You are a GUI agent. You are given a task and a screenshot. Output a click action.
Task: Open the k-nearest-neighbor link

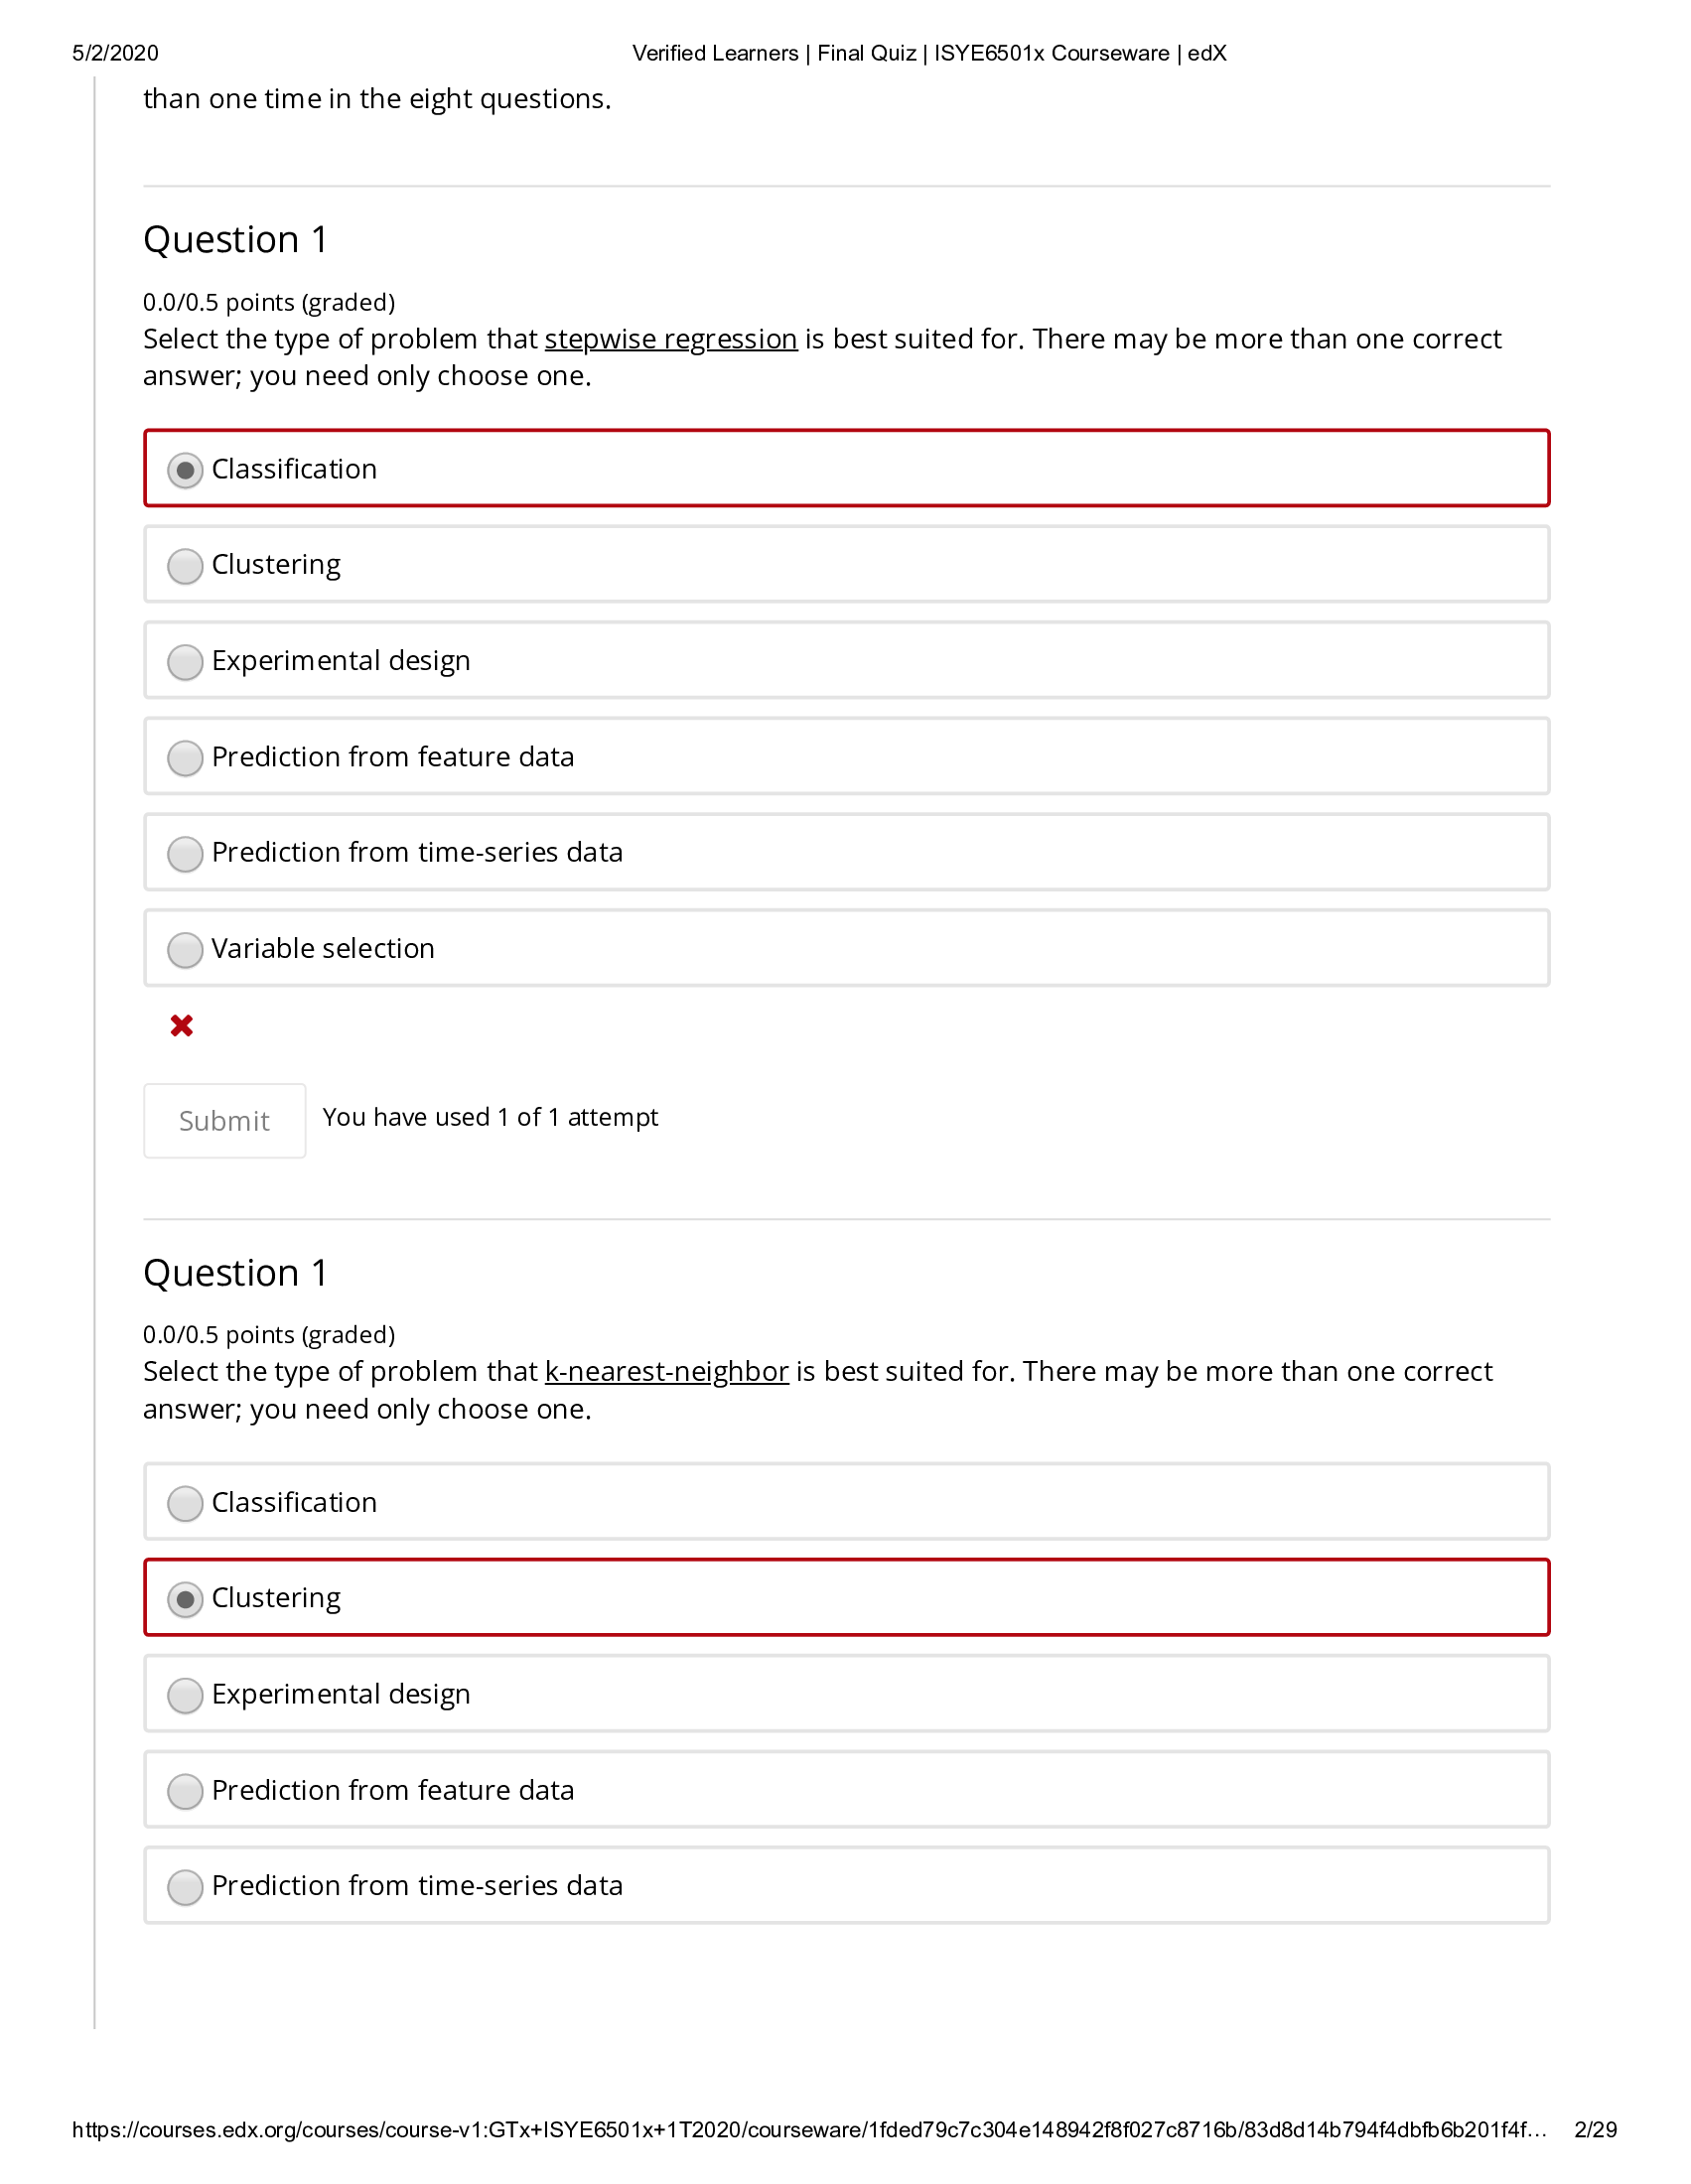tap(667, 1371)
